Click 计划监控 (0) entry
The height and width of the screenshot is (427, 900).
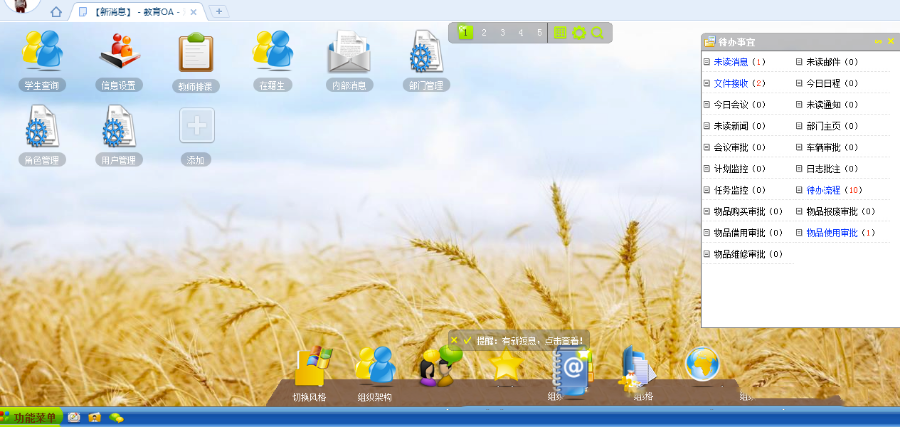[x=739, y=169]
